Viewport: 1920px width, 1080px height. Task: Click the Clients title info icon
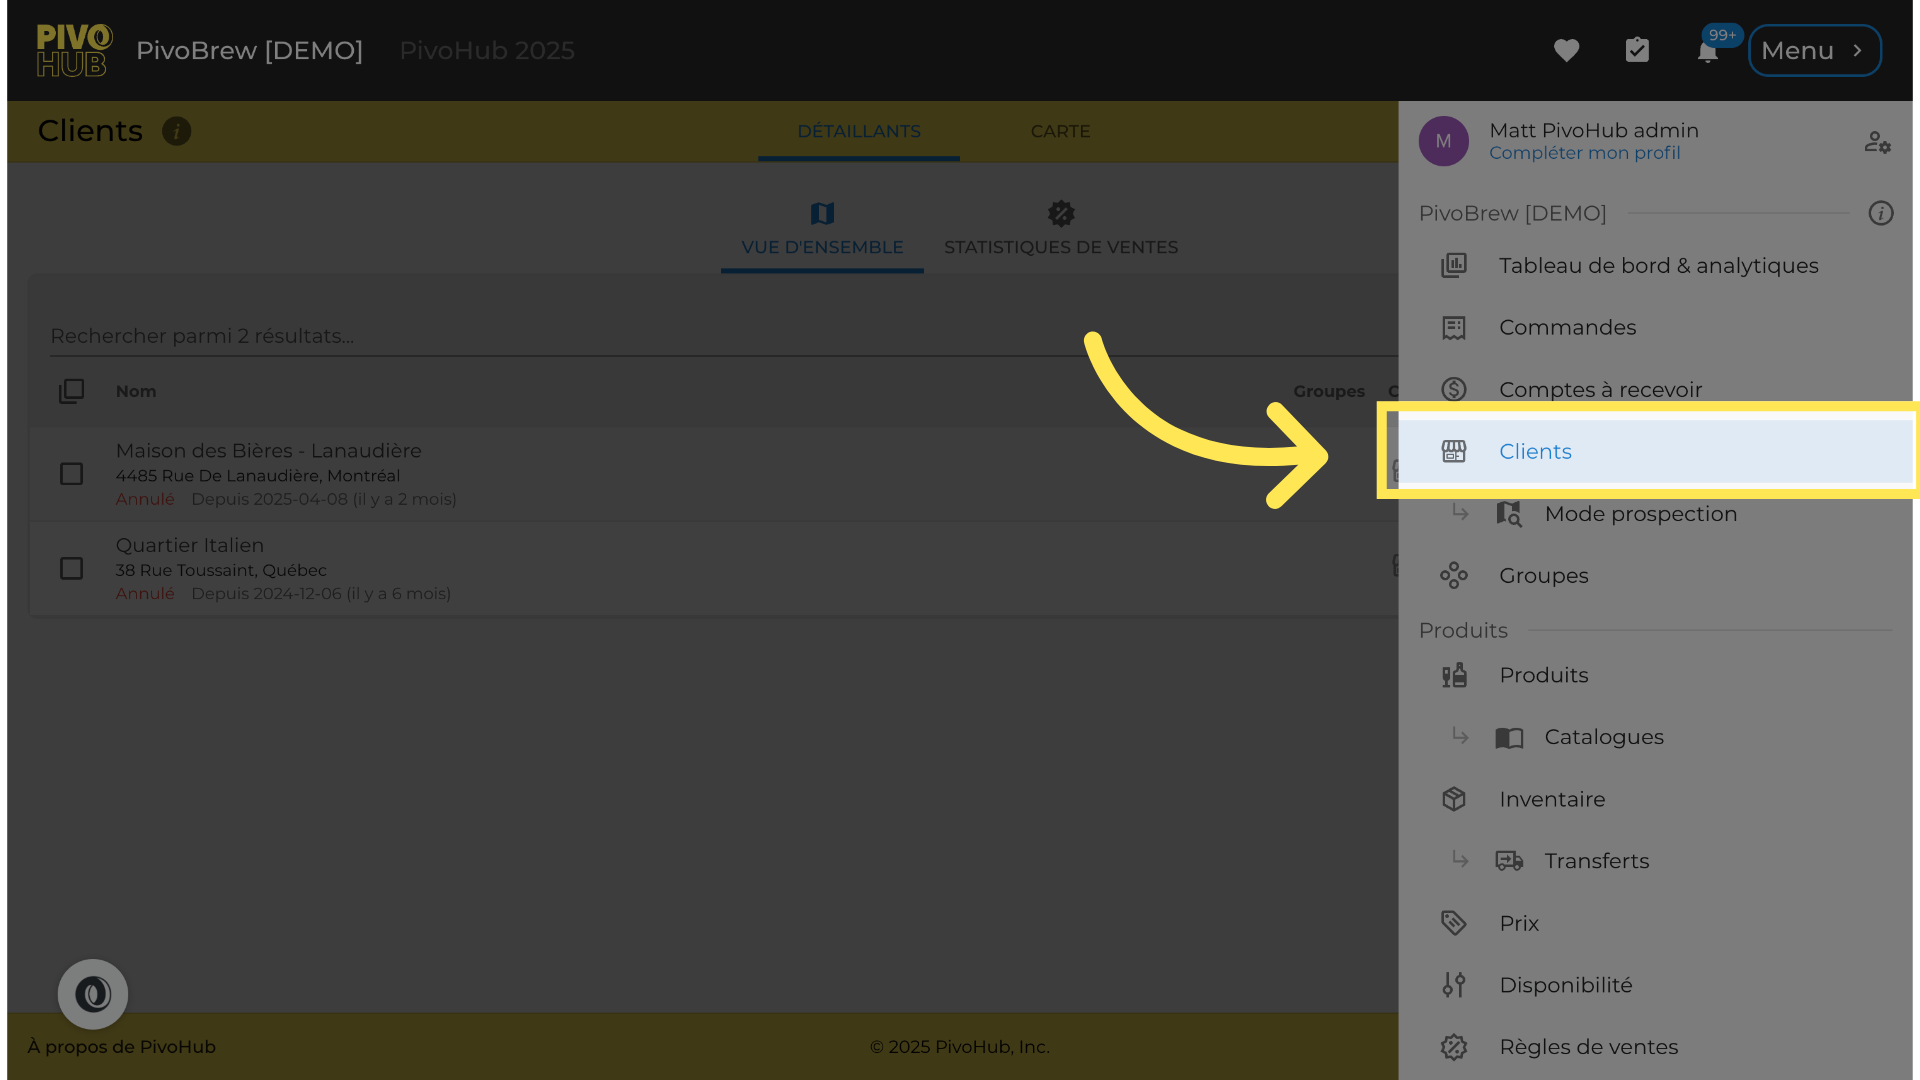[177, 131]
